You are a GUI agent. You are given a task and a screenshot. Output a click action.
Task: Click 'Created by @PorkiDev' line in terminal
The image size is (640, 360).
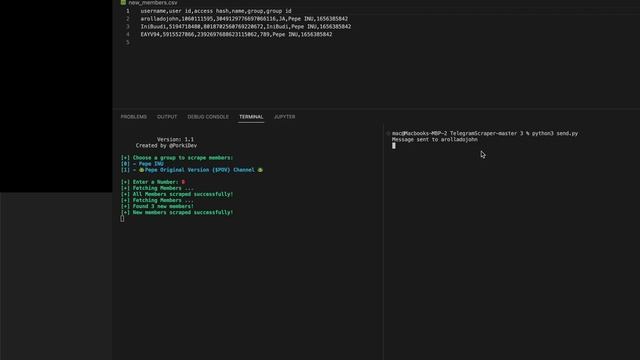(x=166, y=145)
